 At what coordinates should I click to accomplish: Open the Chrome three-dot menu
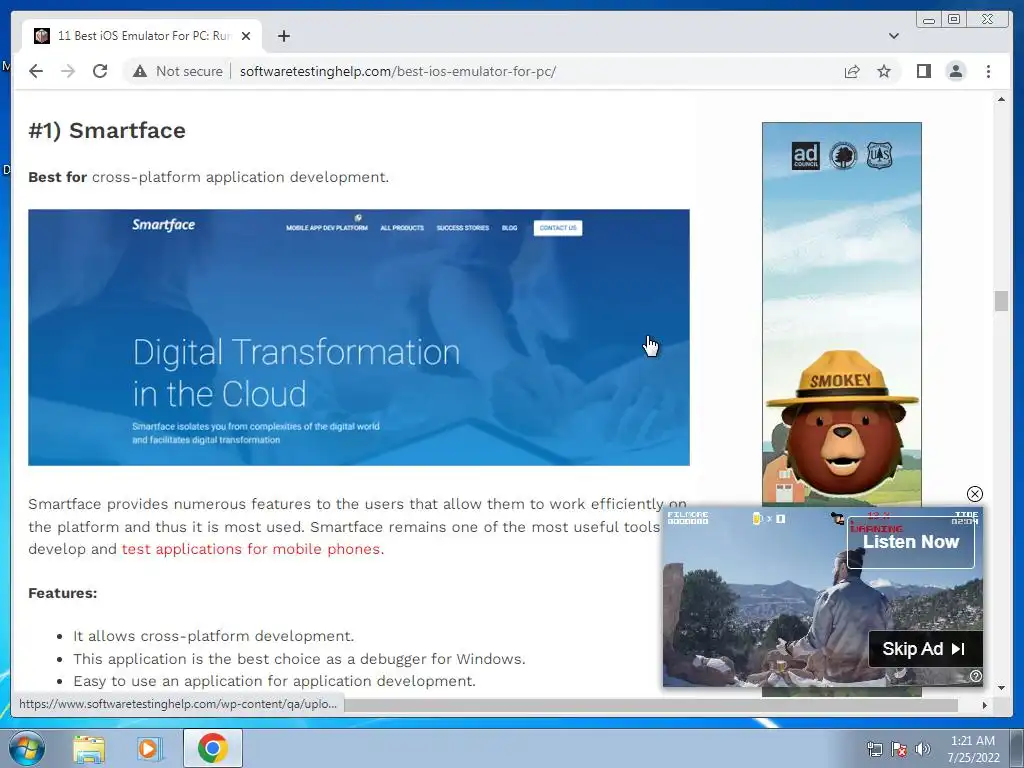pos(988,71)
